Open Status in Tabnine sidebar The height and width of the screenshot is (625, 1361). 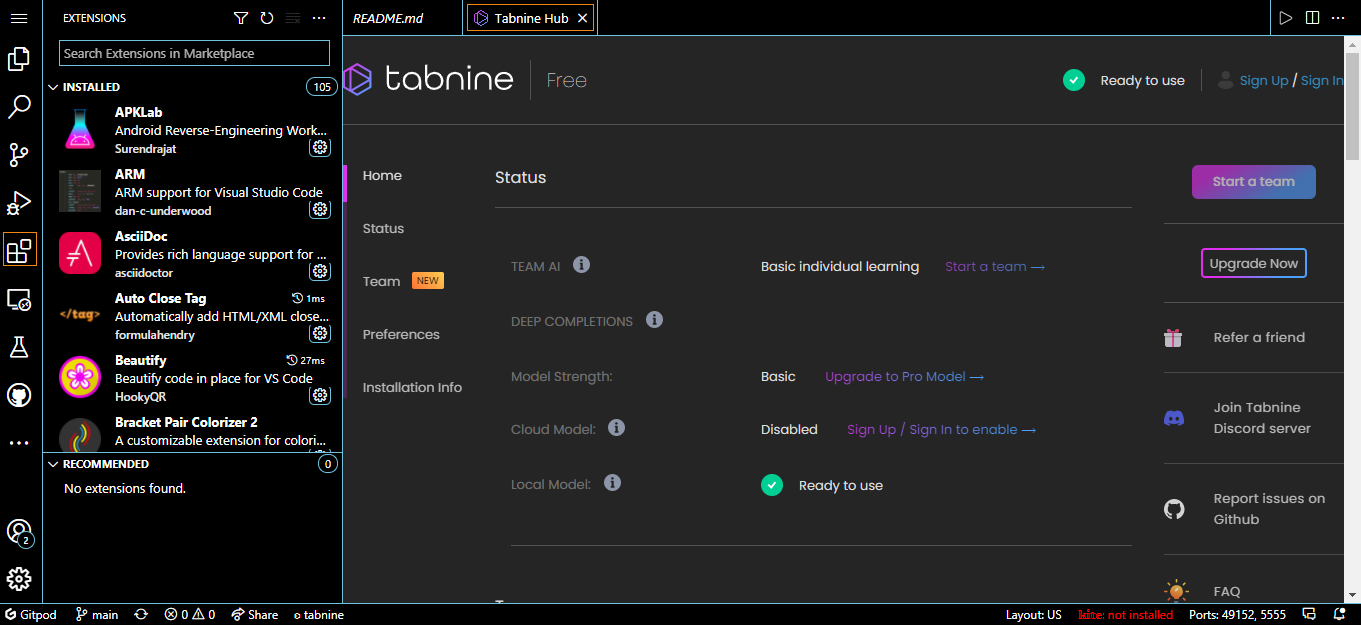pos(383,228)
